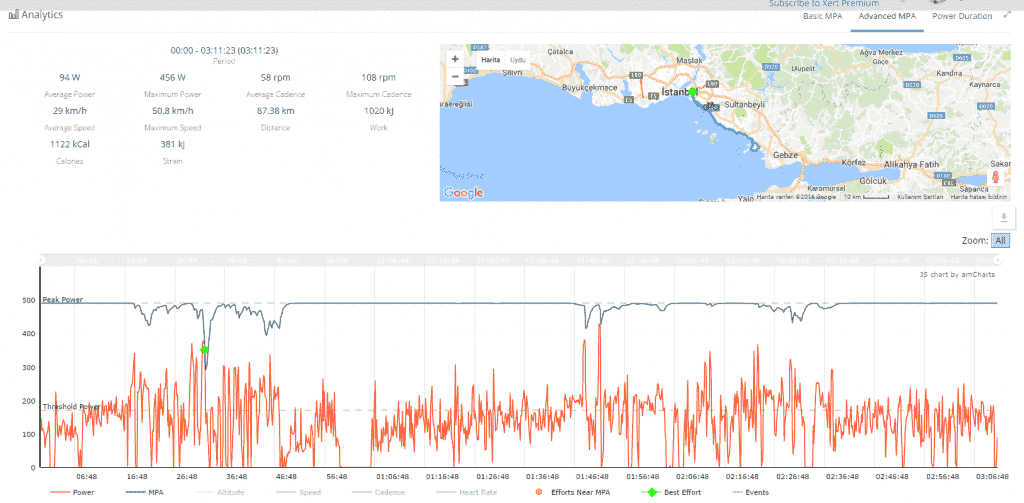
Task: Zoom out on the map
Action: (x=455, y=76)
